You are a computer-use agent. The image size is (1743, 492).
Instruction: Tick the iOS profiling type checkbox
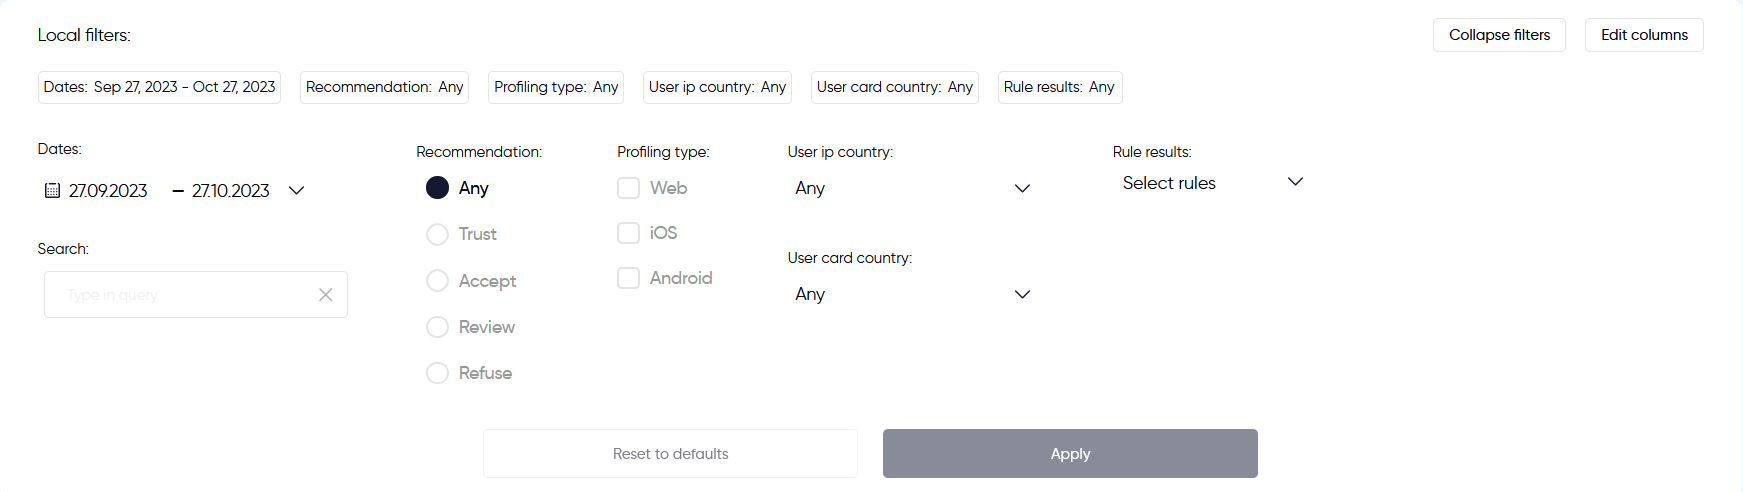(x=628, y=233)
